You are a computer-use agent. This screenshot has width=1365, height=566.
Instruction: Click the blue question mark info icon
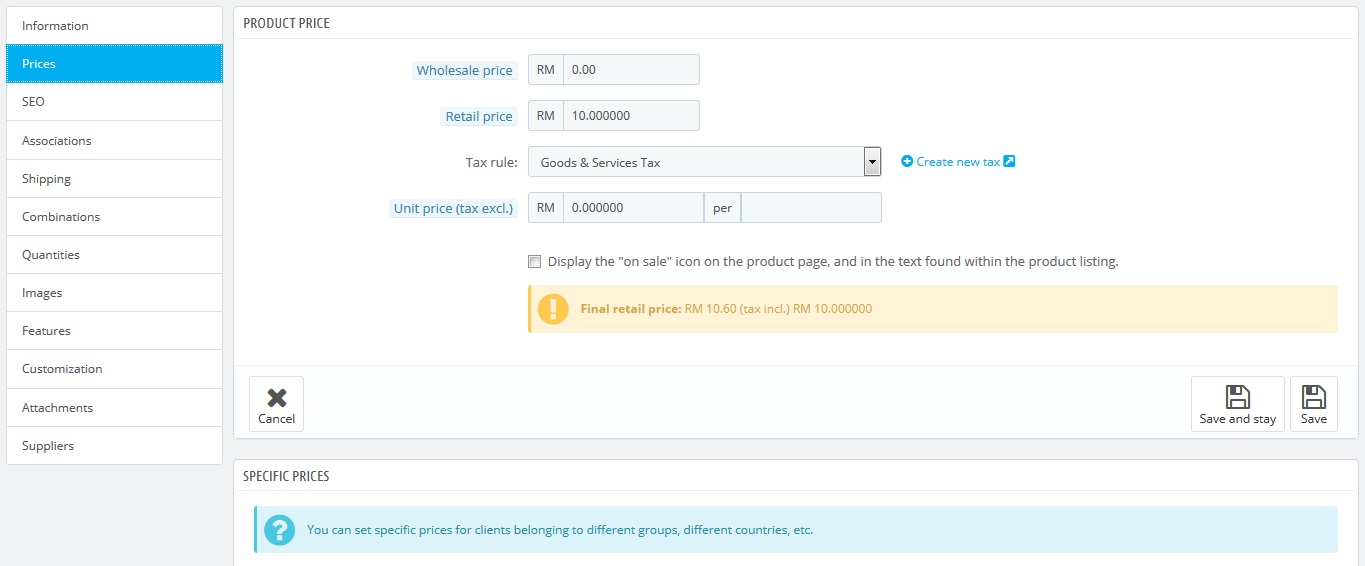(281, 530)
